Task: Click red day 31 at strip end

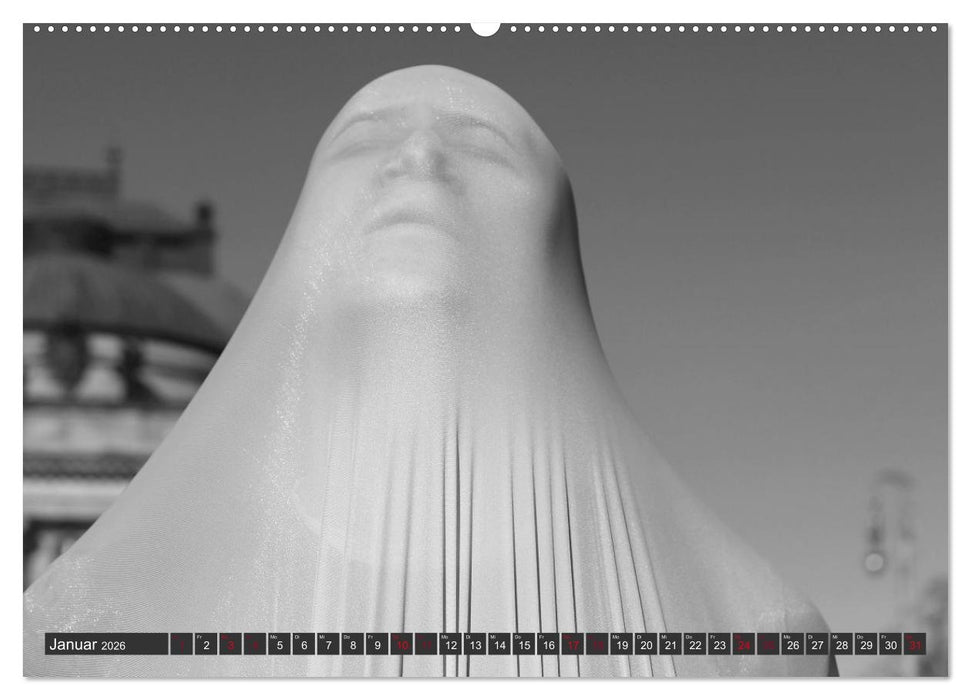Action: point(914,645)
